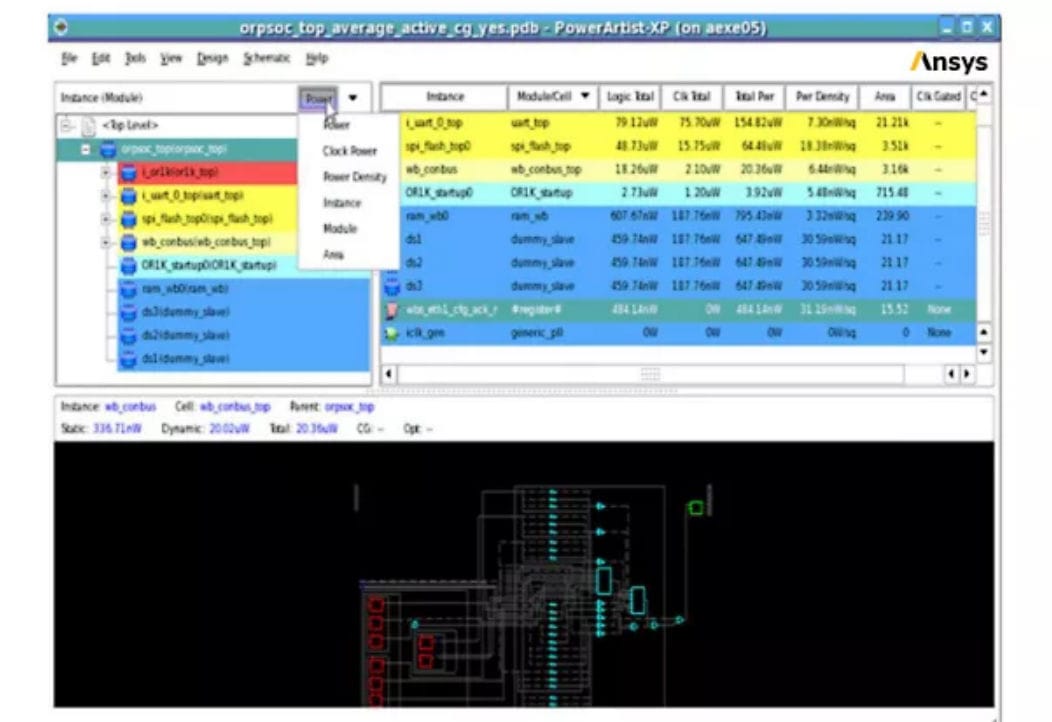
Task: Click the PLL icon next to iclk_gen
Action: point(390,332)
